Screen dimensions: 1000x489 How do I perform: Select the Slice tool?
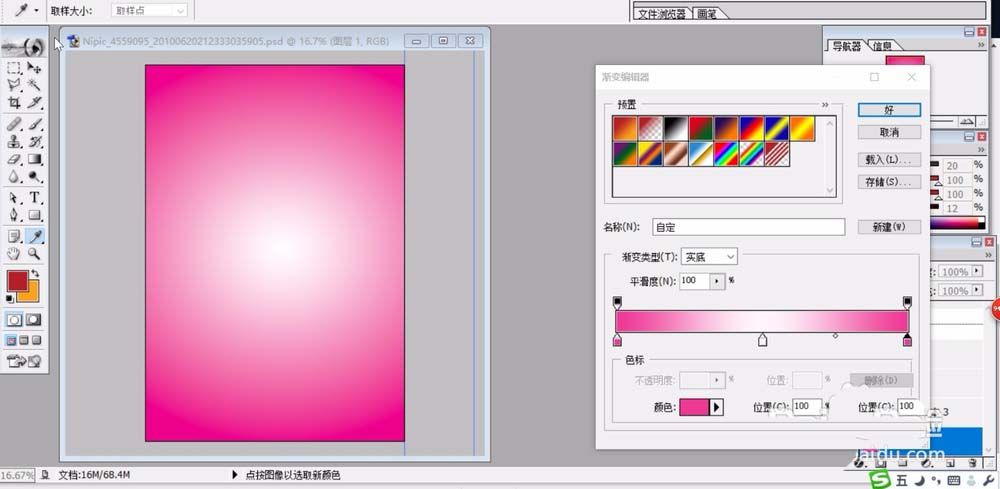pyautogui.click(x=34, y=102)
